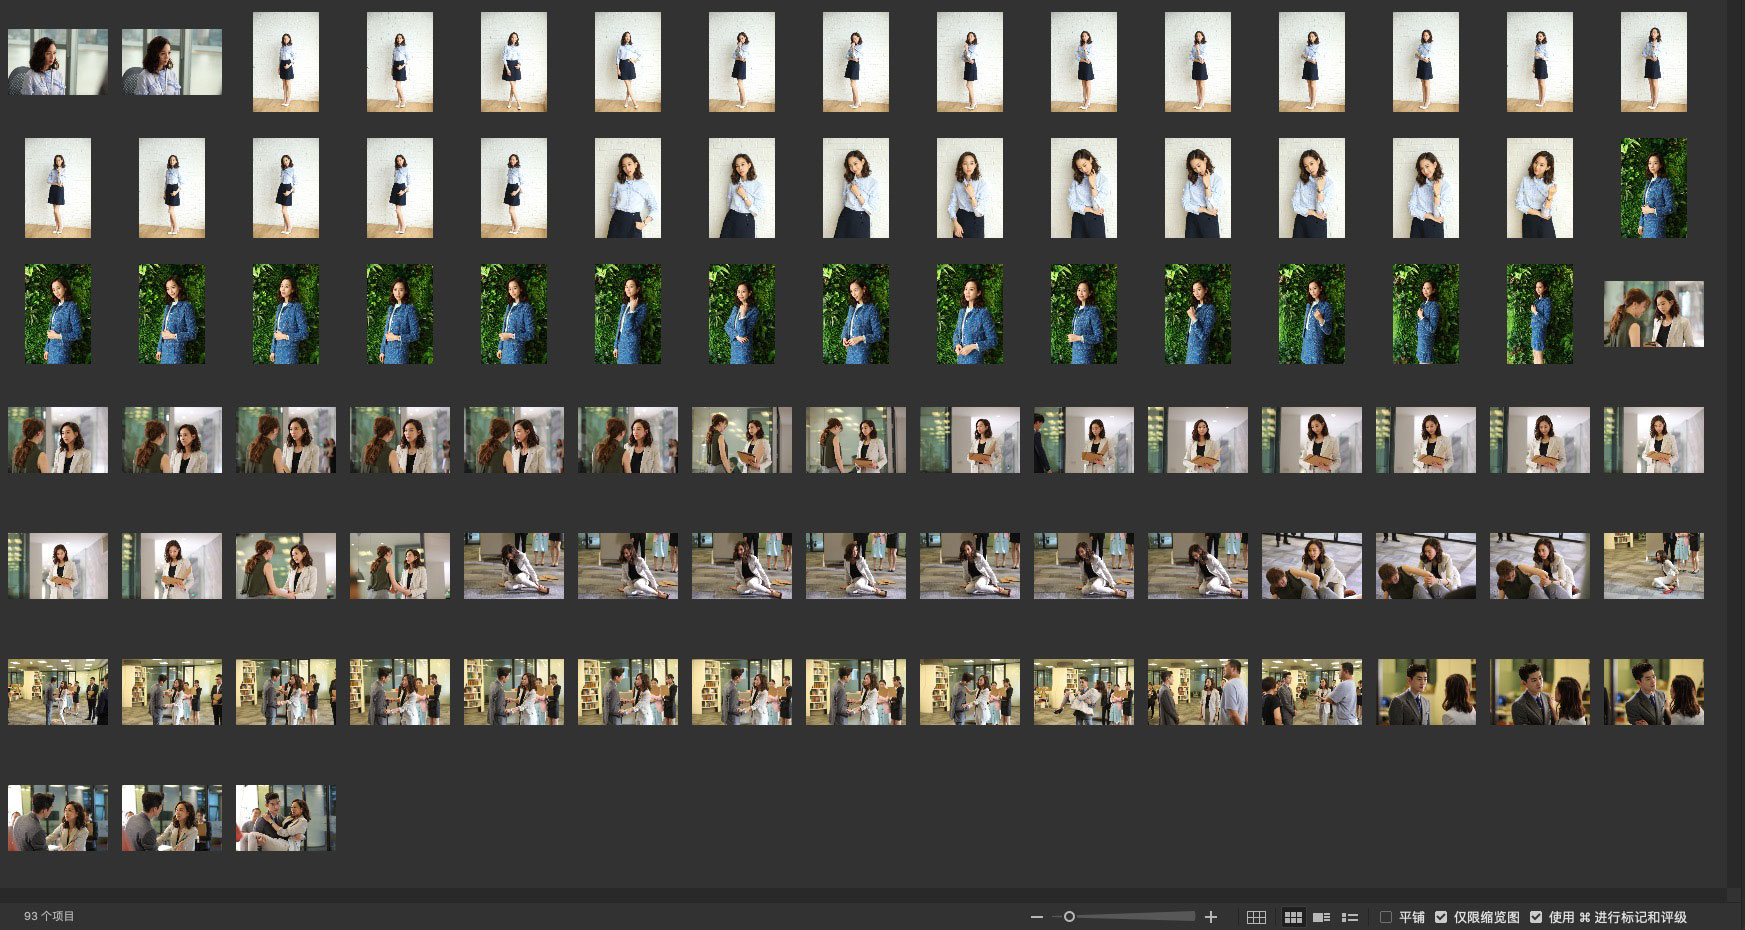Viewport: 1745px width, 930px height.
Task: Select the first thumbnail in the fourth row
Action: (x=58, y=440)
